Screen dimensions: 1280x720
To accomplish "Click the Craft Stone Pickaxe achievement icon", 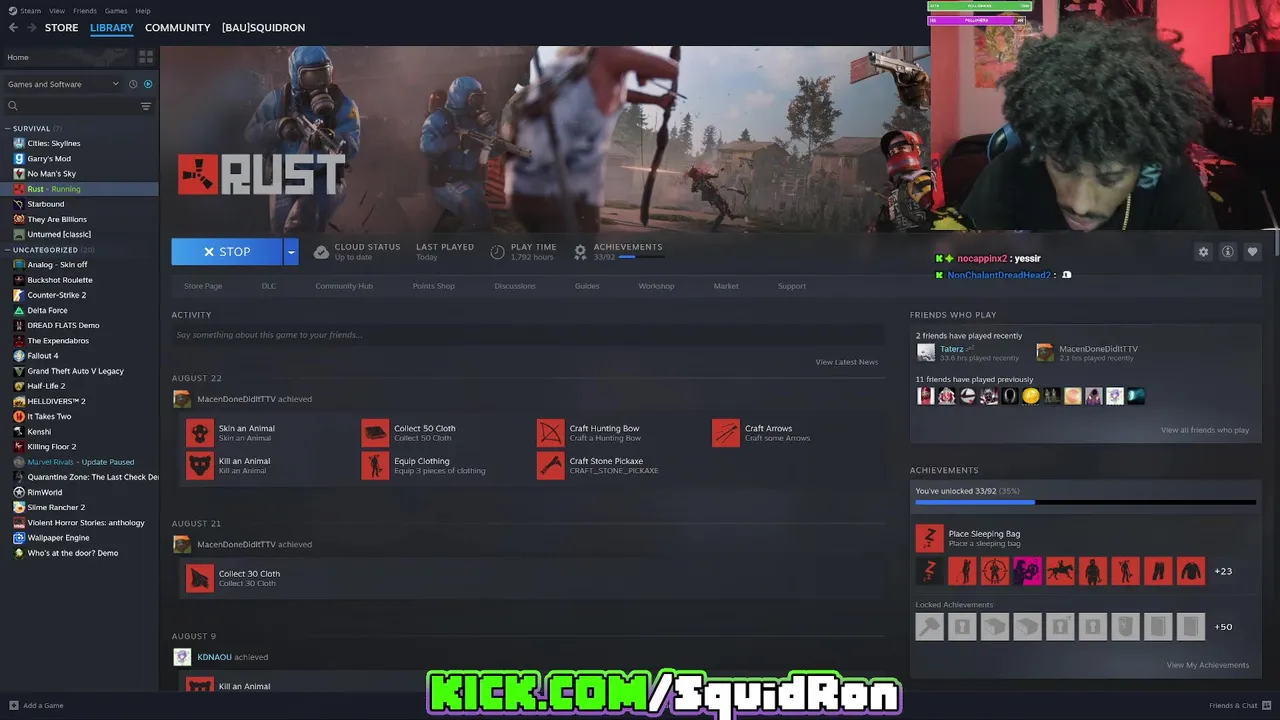I will [x=551, y=465].
